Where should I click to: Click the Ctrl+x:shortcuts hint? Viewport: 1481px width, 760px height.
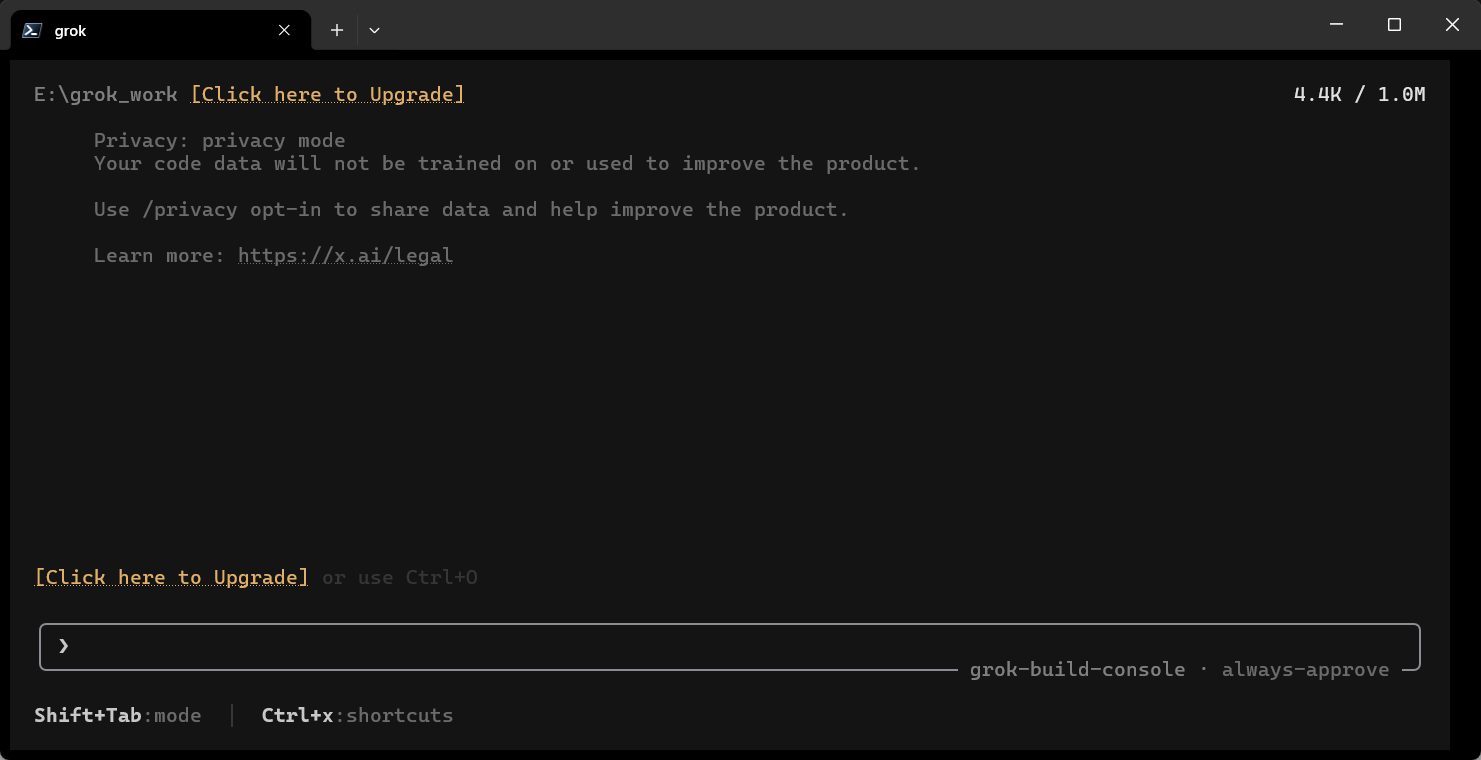pyautogui.click(x=357, y=715)
